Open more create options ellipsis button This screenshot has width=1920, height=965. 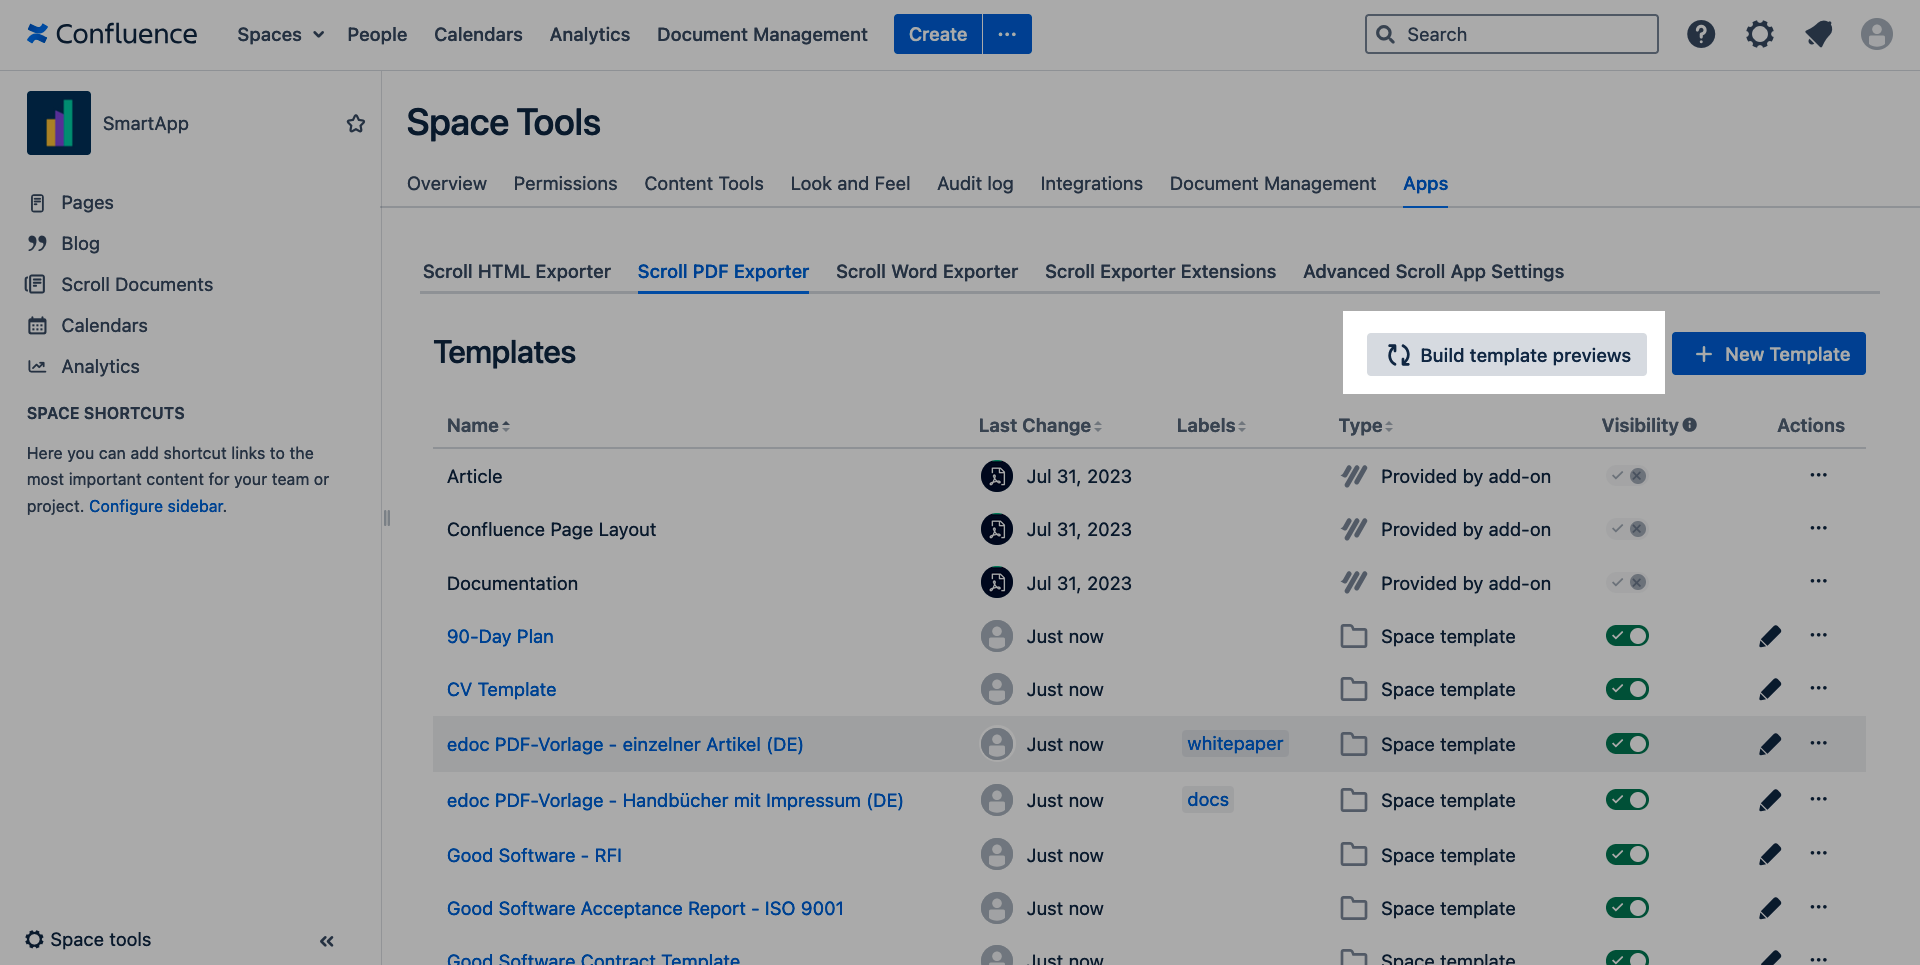[1007, 34]
